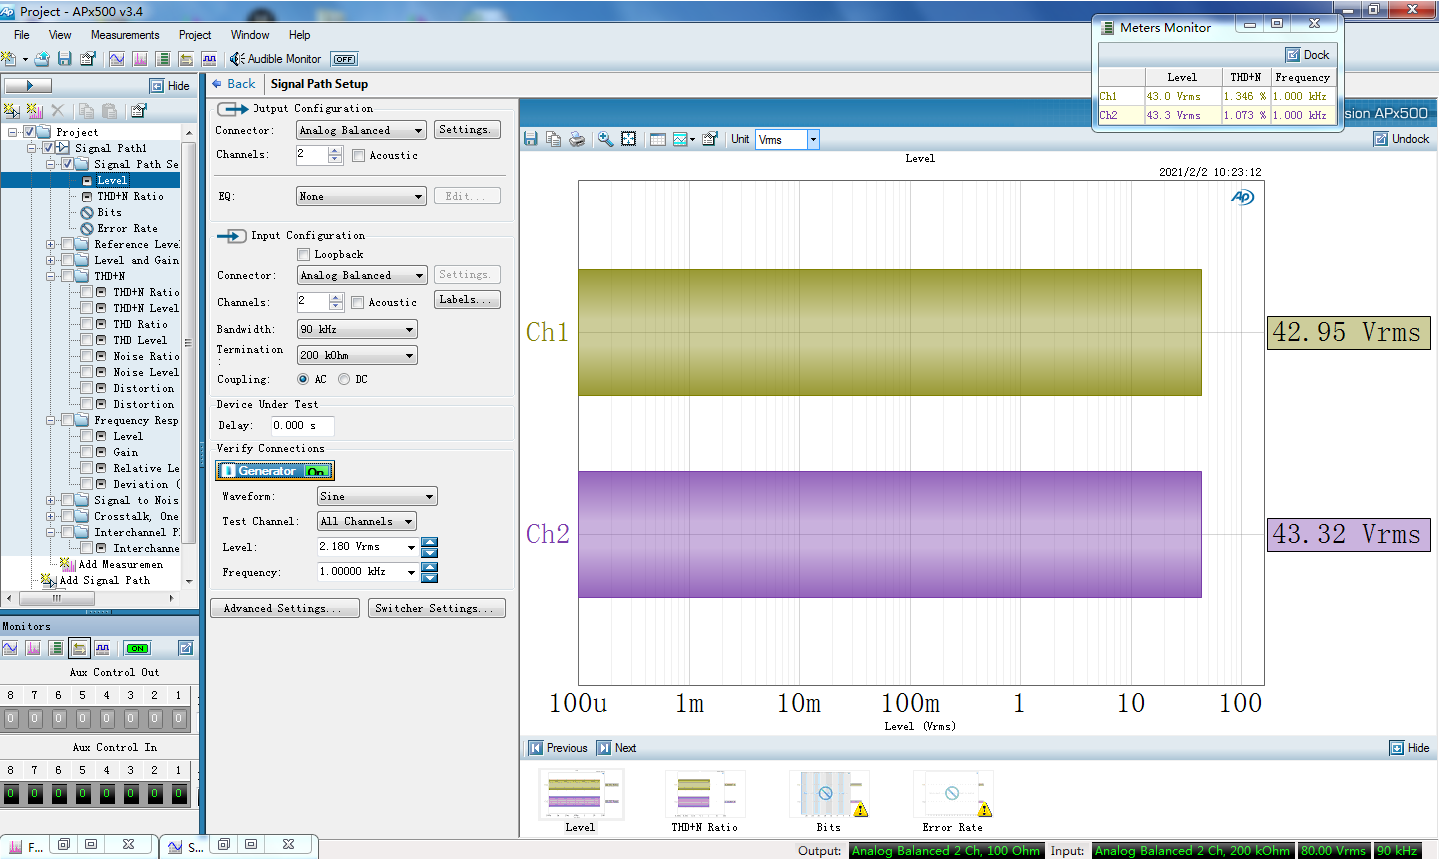Select square wave icon in Monitors panel
This screenshot has height=859, width=1439.
[x=102, y=648]
